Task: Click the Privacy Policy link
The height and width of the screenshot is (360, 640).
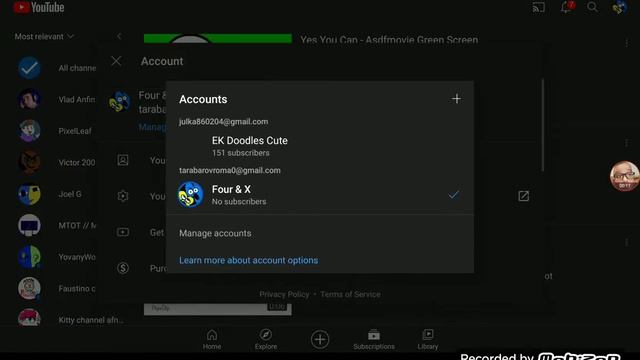Action: click(284, 294)
